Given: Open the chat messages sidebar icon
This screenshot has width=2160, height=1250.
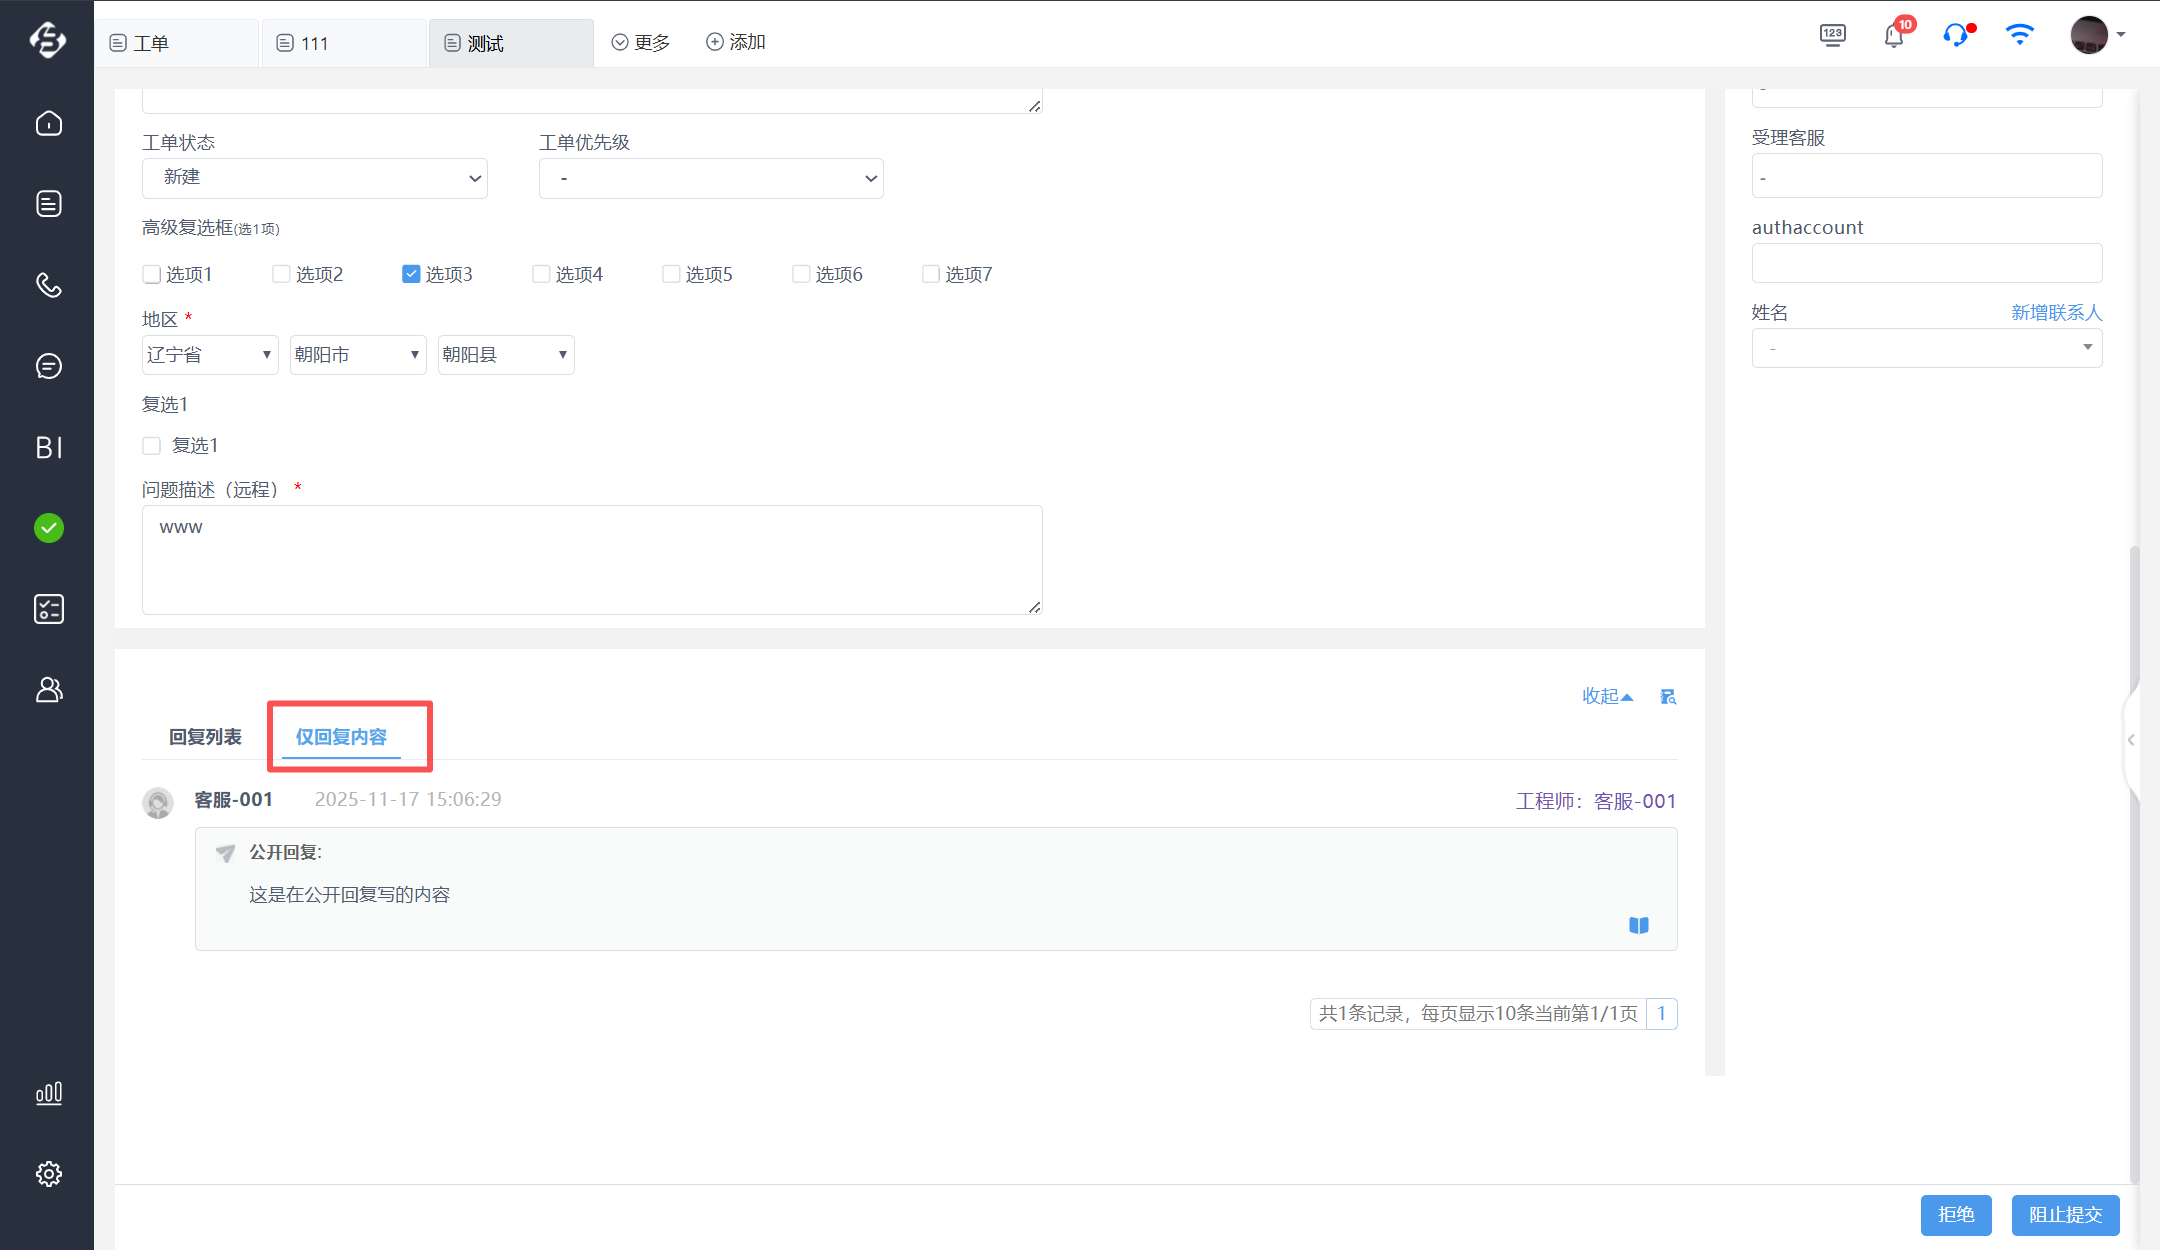Looking at the screenshot, I should point(48,366).
